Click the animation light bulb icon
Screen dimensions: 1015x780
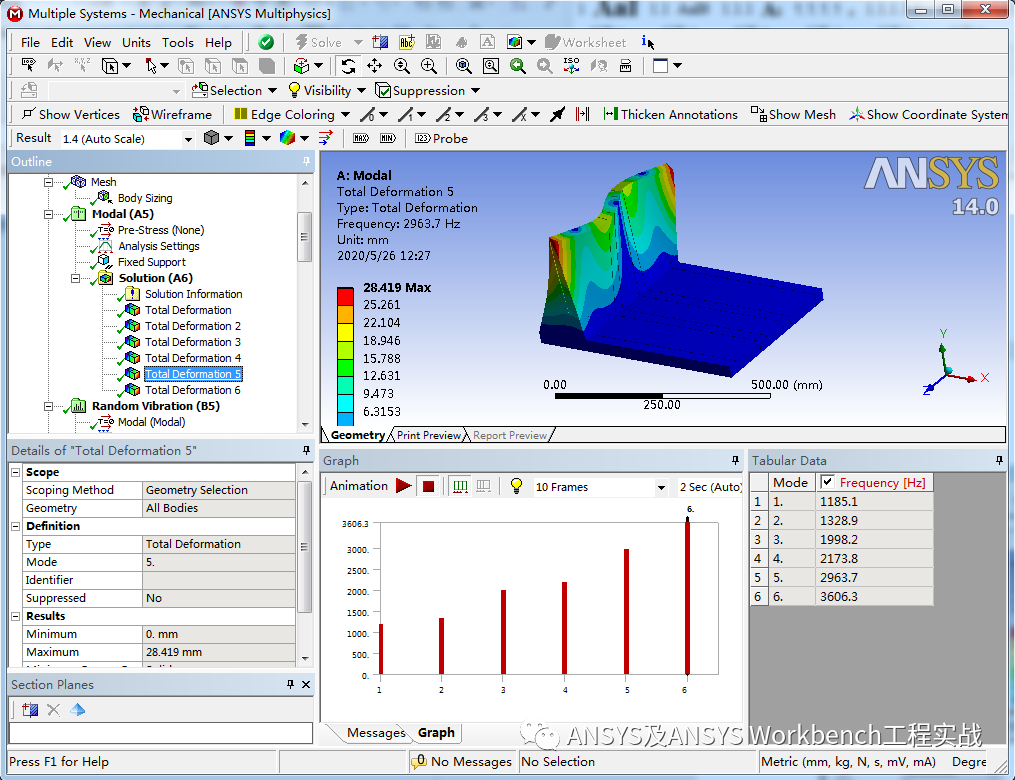click(x=516, y=486)
